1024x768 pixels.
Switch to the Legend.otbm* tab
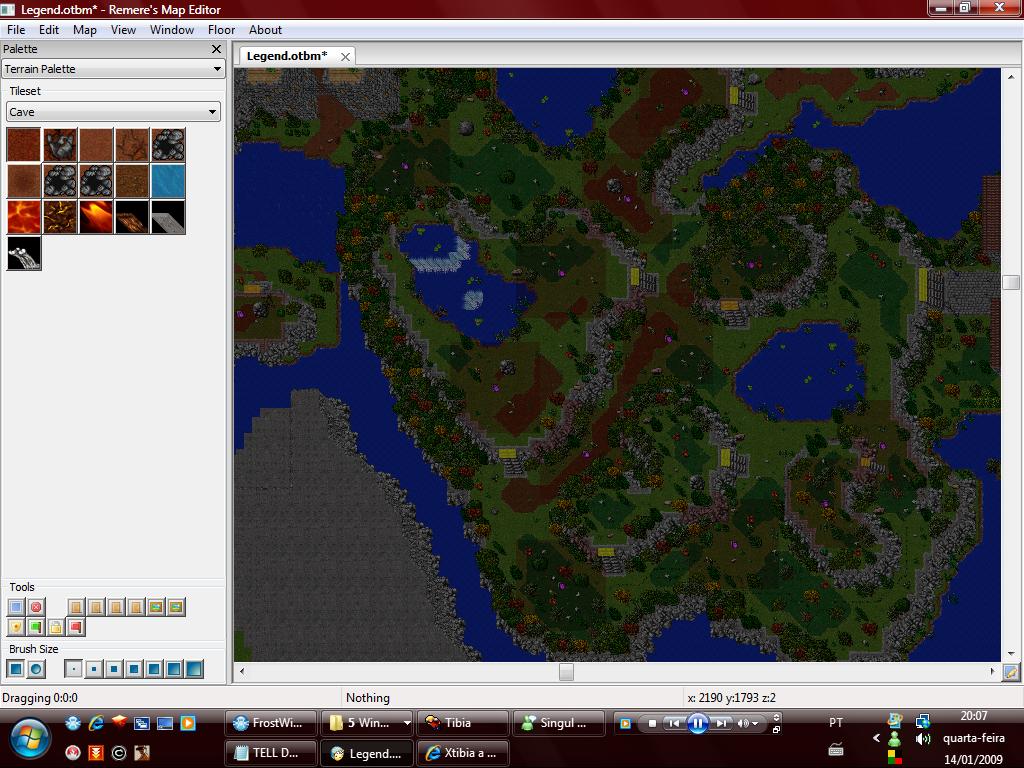pyautogui.click(x=287, y=56)
